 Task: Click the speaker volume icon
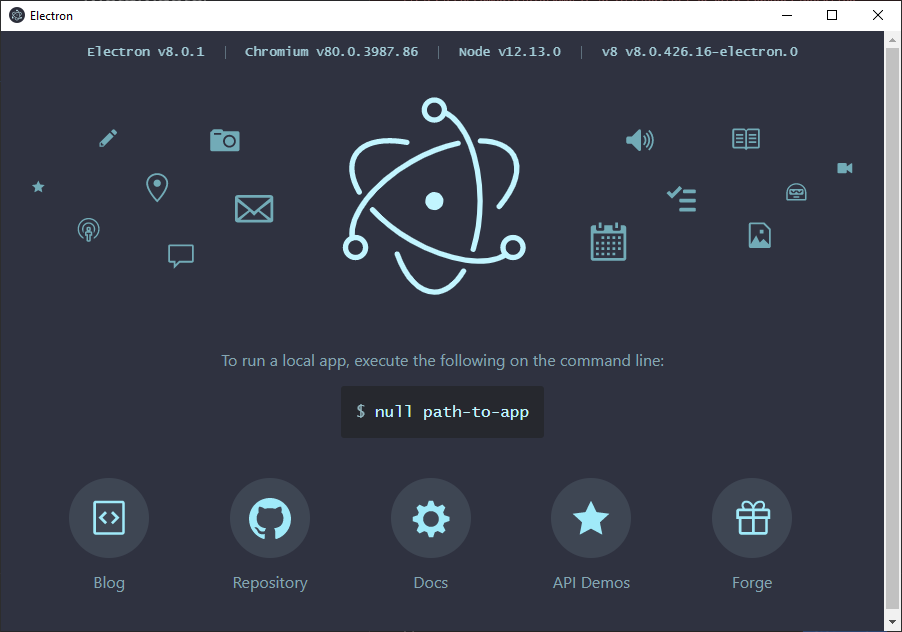coord(640,140)
